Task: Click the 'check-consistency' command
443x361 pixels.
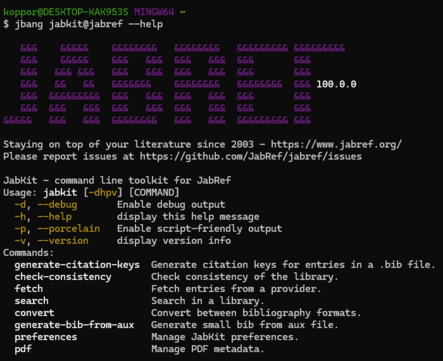Action: pyautogui.click(x=63, y=277)
